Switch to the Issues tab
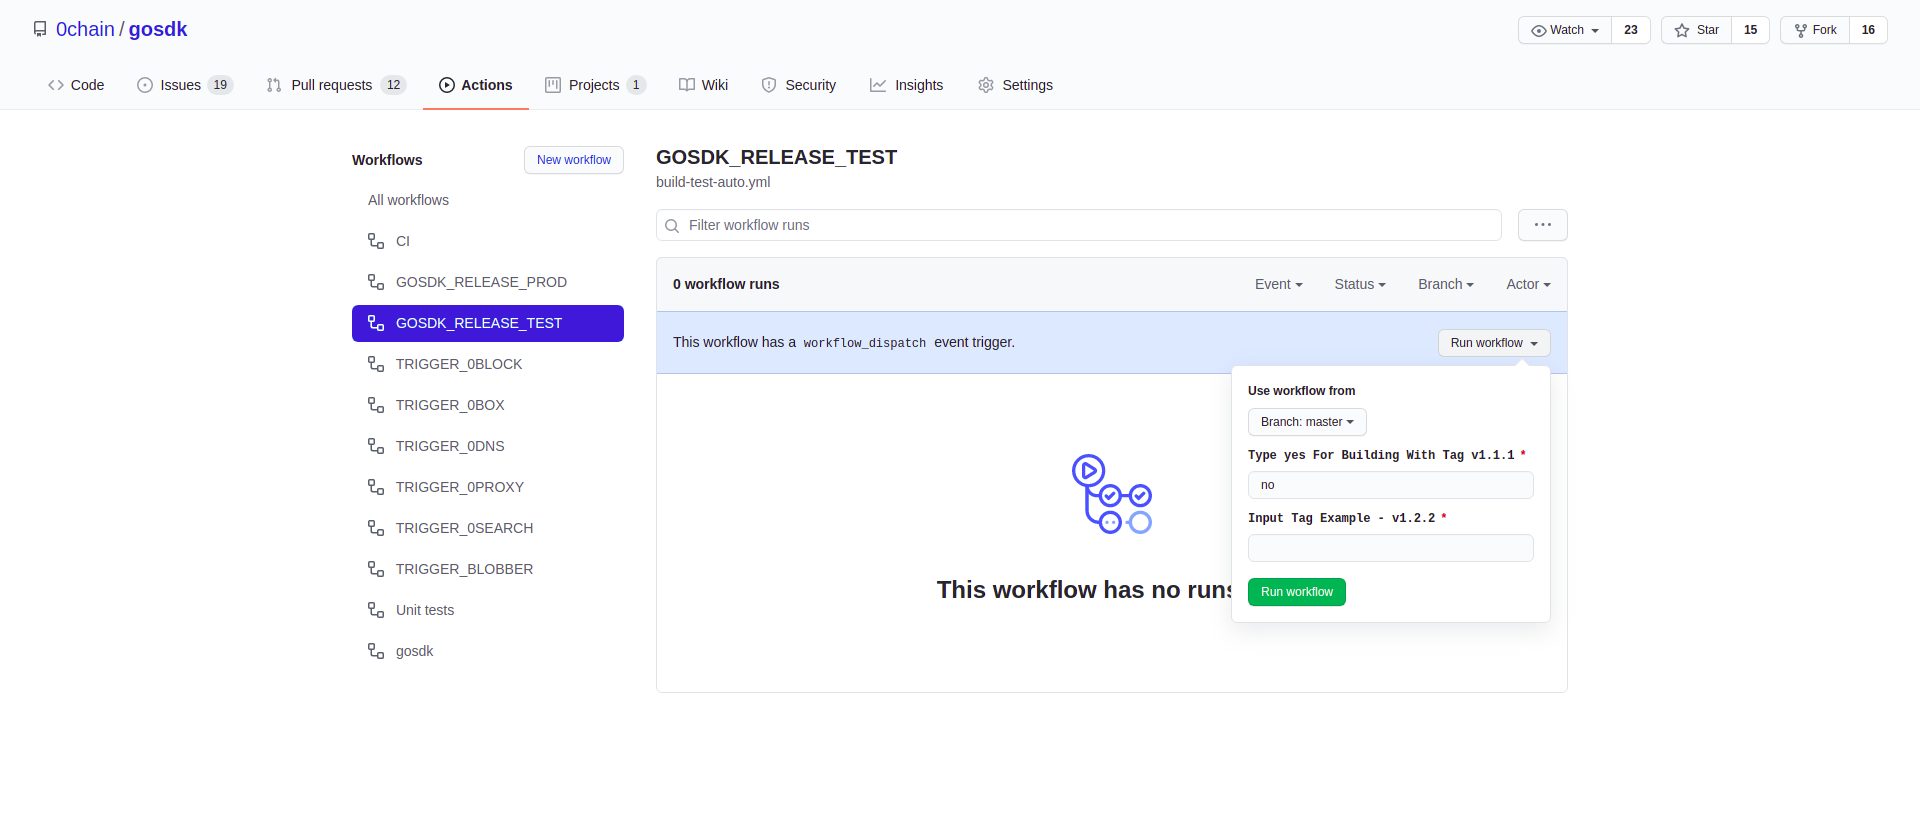 [185, 85]
